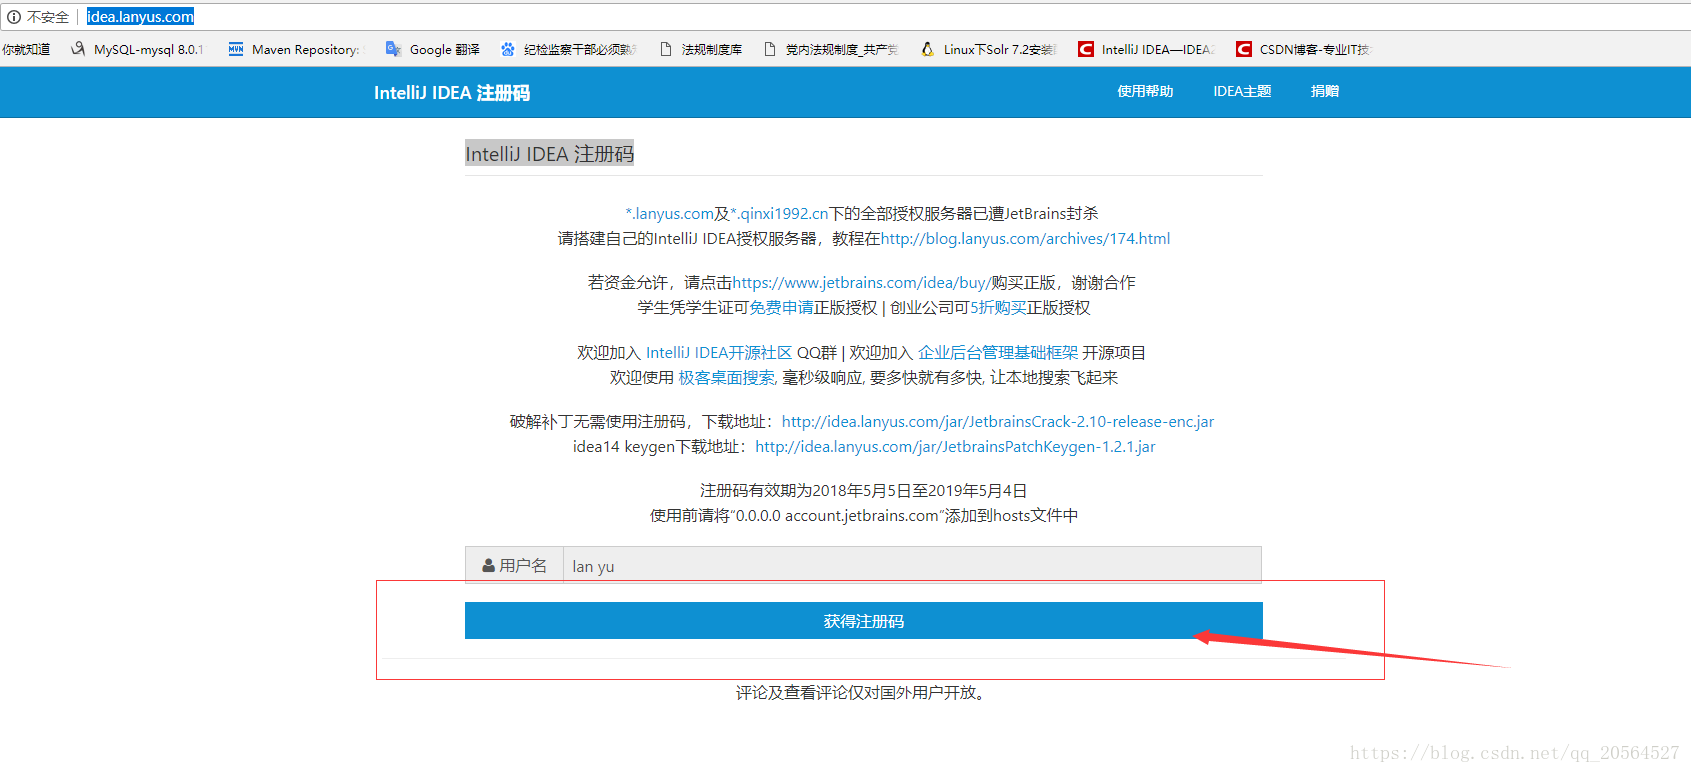Open the 党内法规制度 bookmark
Image resolution: width=1691 pixels, height=773 pixels.
(831, 49)
